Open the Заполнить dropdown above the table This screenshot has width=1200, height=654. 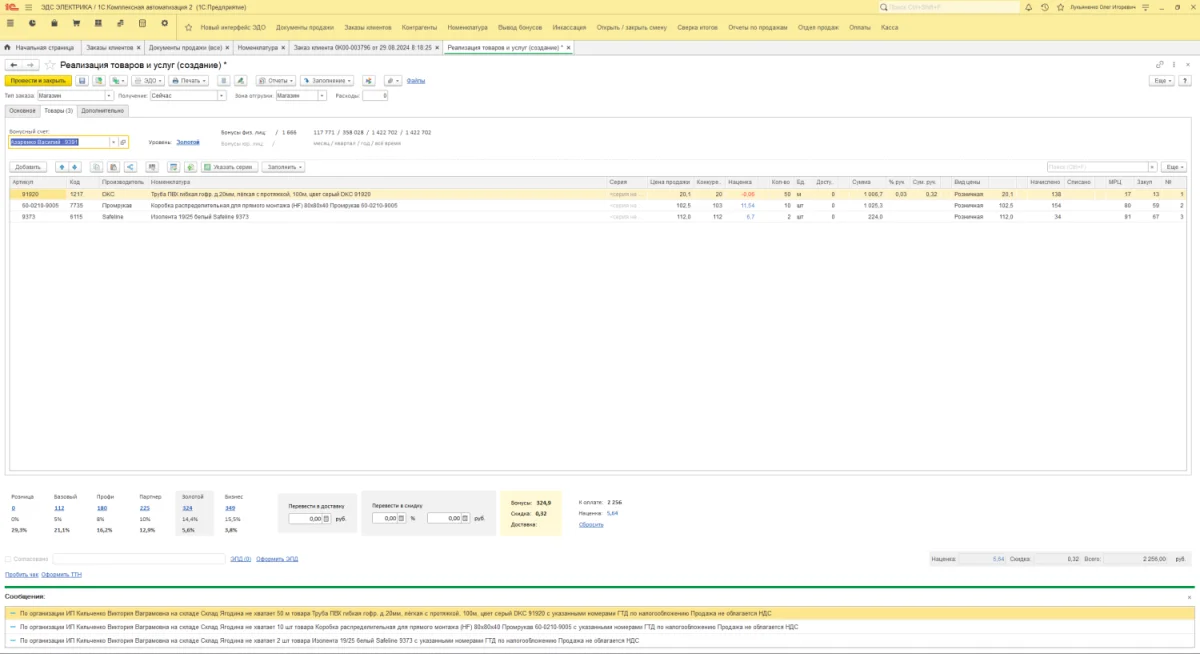[285, 167]
